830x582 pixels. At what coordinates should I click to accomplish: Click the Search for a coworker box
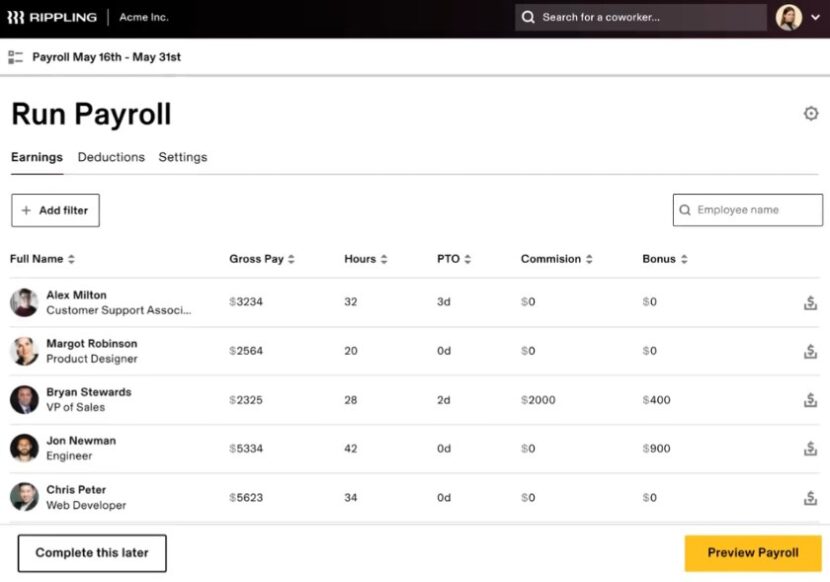click(640, 17)
